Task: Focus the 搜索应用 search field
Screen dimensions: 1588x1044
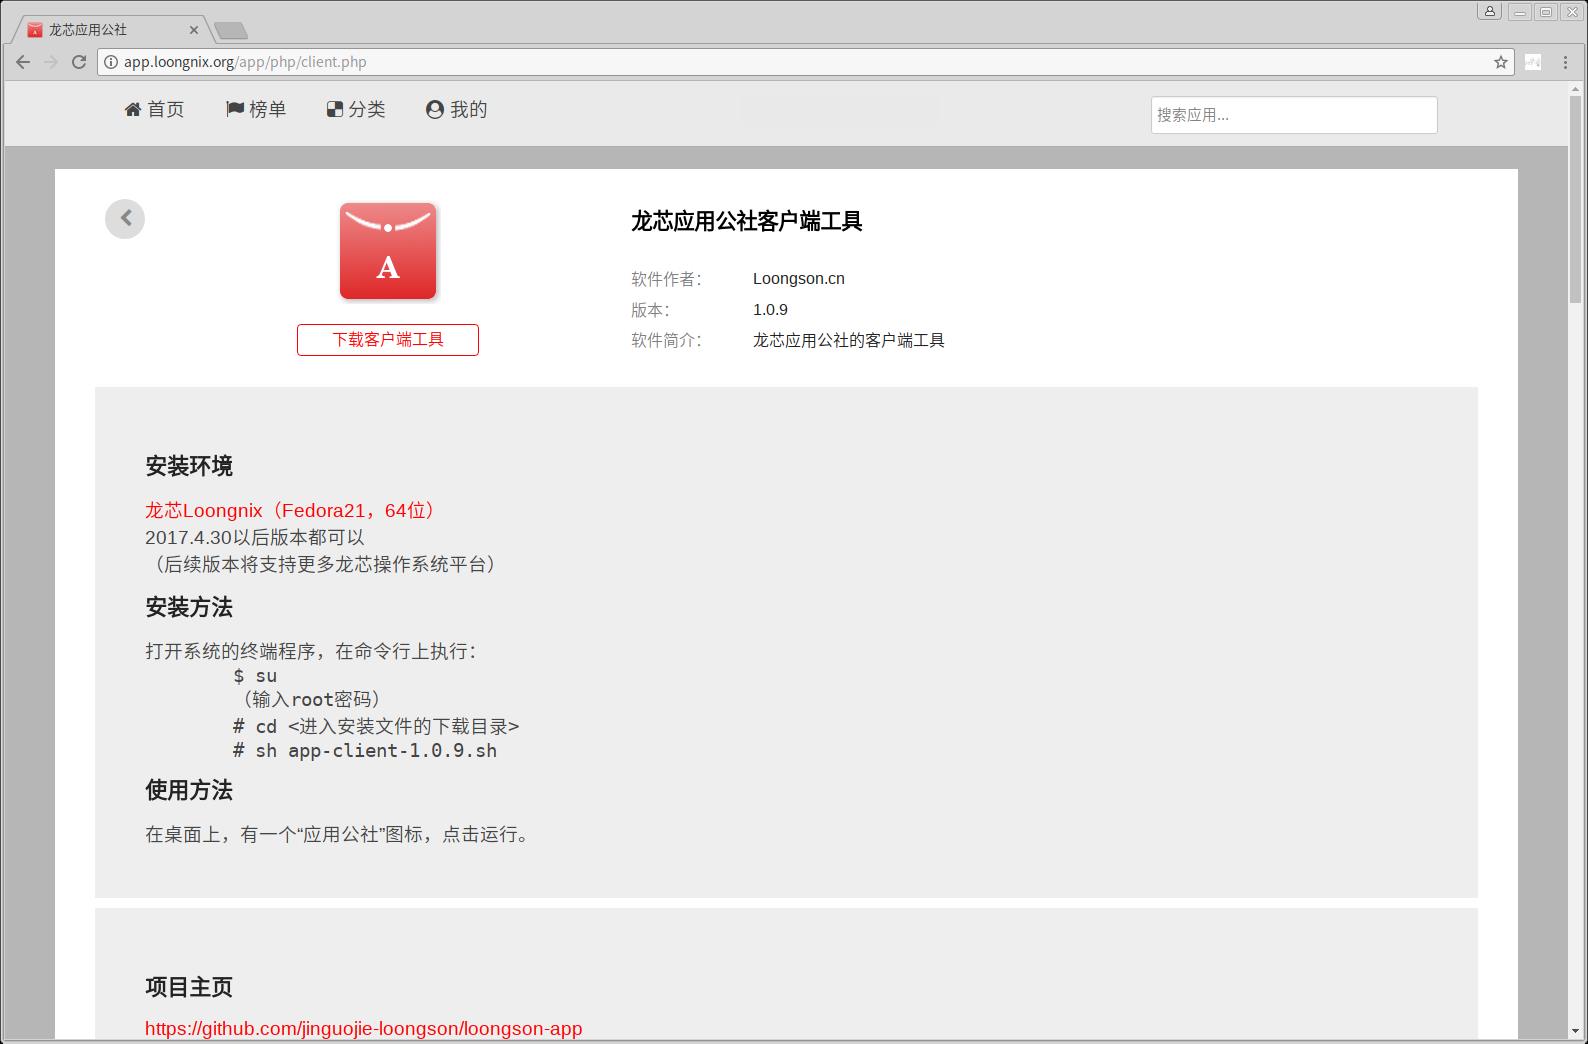Action: [x=1294, y=115]
